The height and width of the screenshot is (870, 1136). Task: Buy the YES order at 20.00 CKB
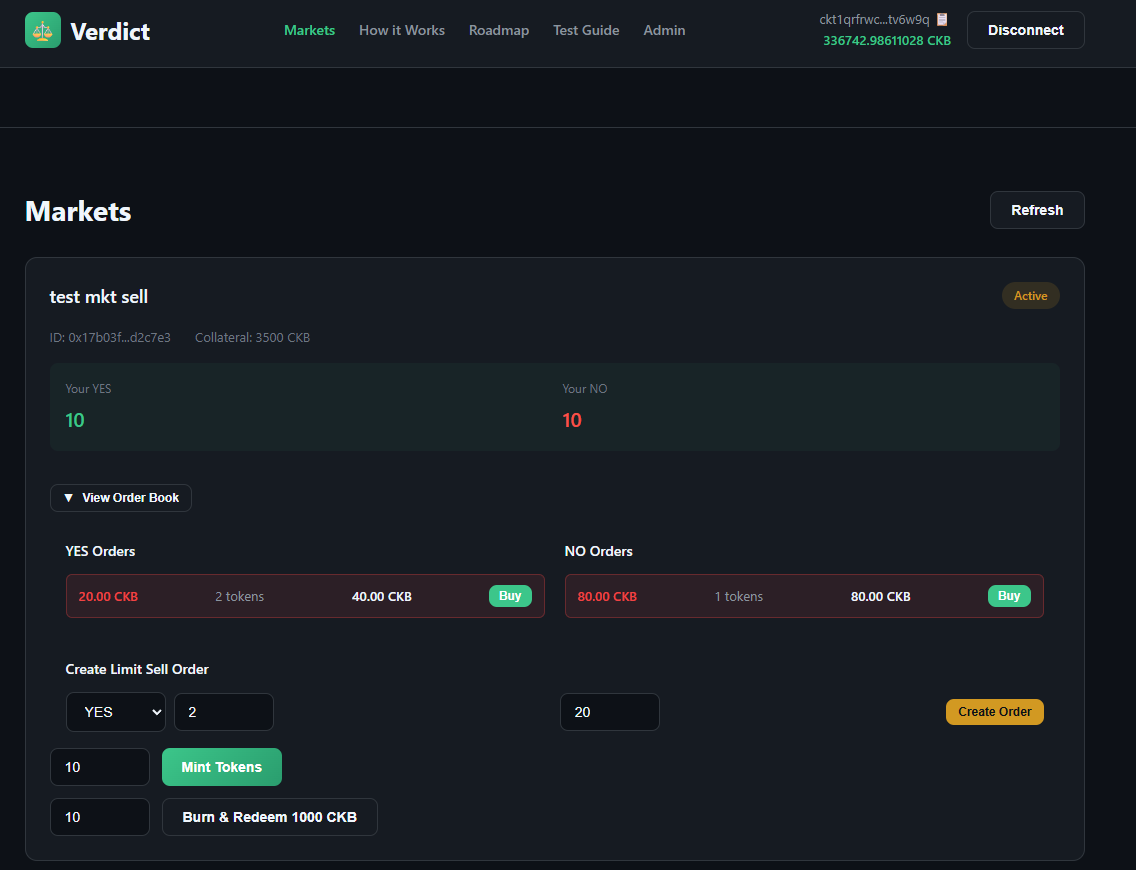510,596
